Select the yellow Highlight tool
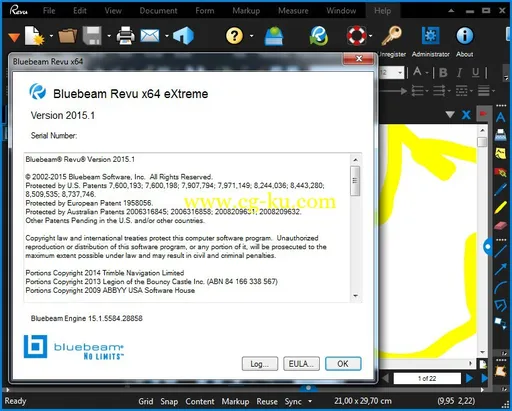Viewport: 512px width, 411px height. (x=501, y=207)
